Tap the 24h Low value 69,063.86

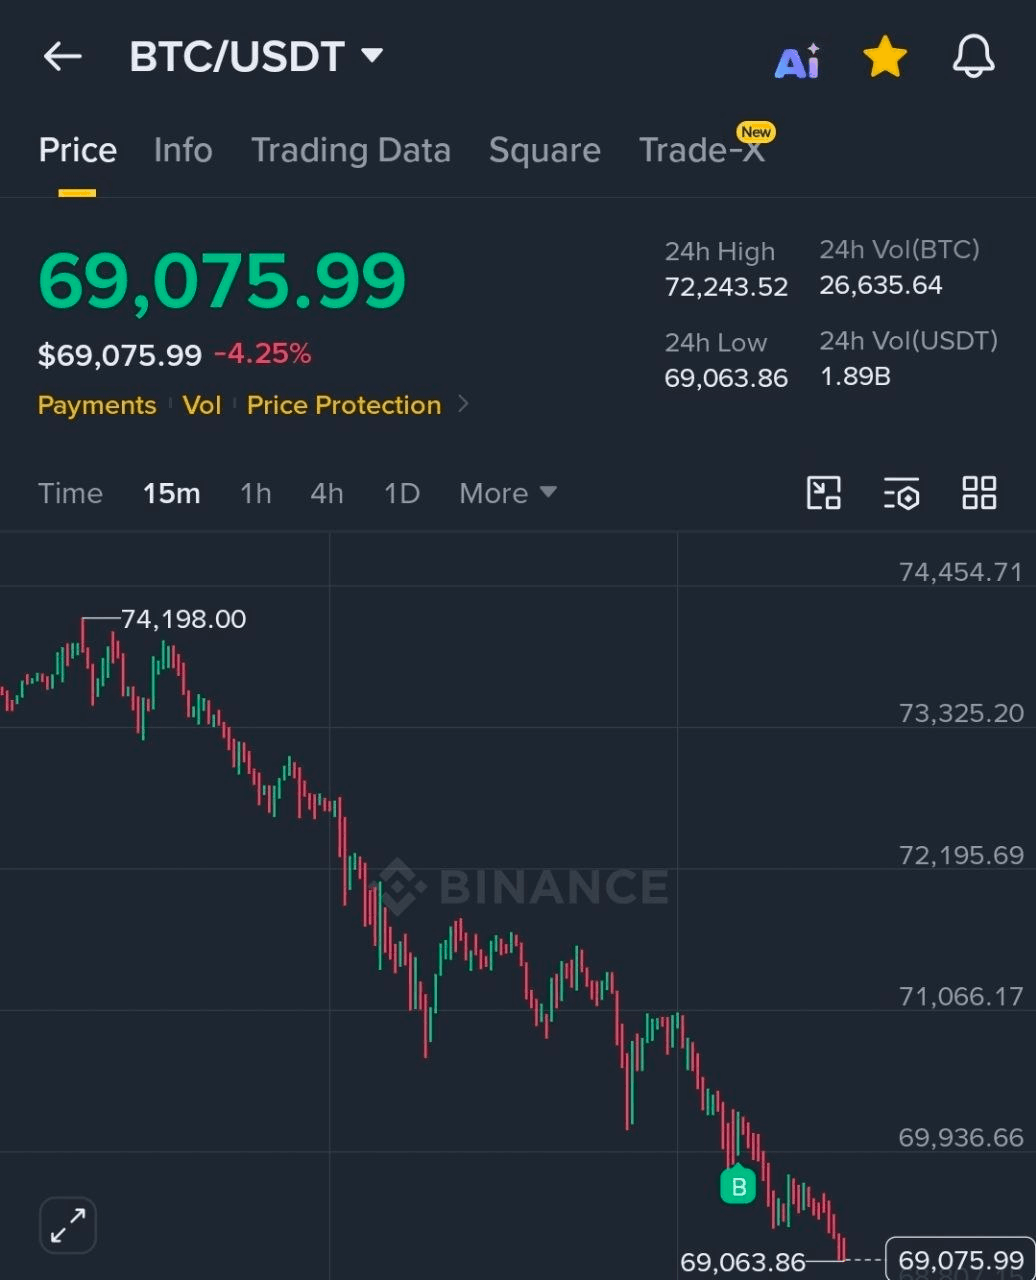[727, 378]
